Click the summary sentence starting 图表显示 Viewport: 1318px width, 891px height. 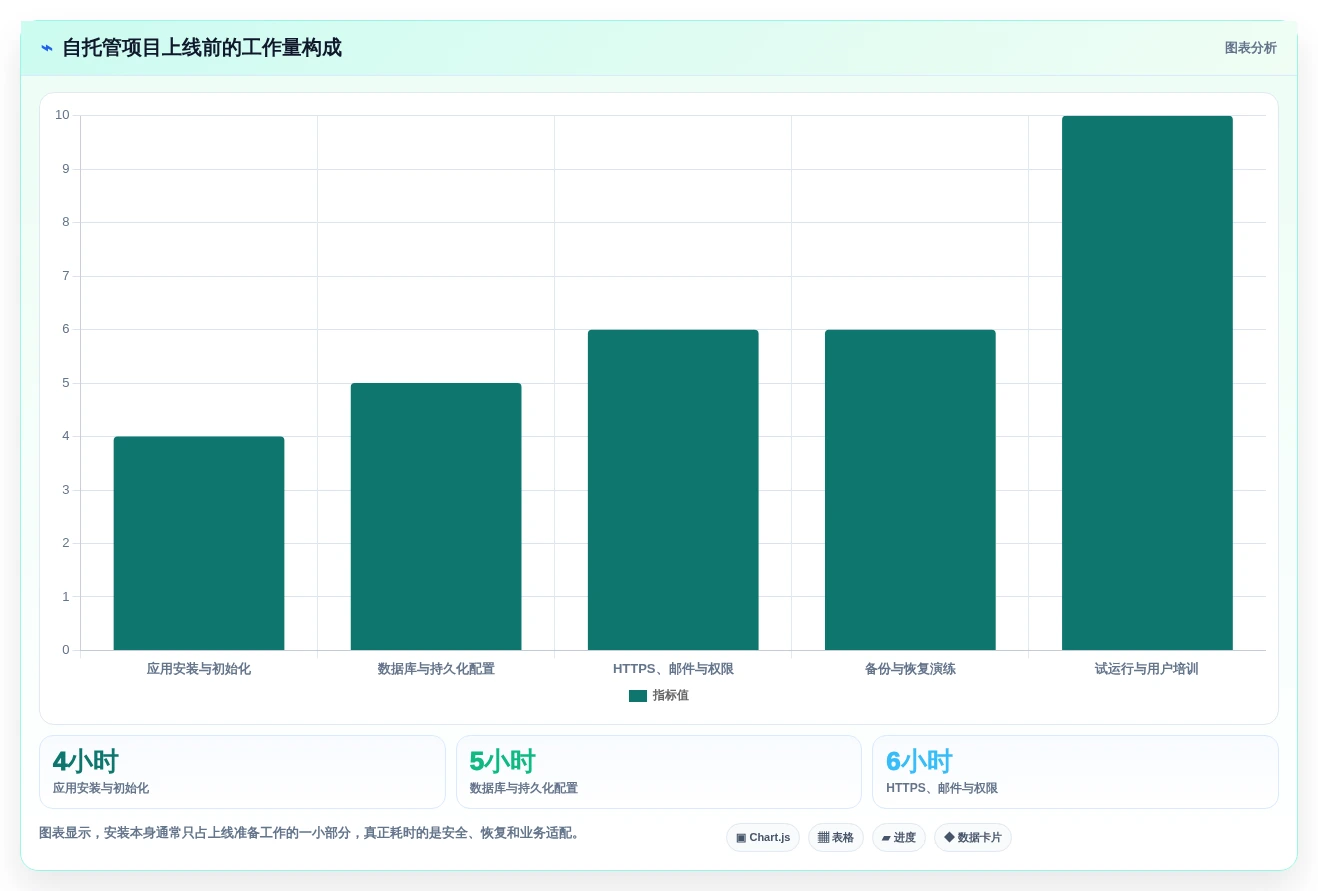pyautogui.click(x=312, y=833)
